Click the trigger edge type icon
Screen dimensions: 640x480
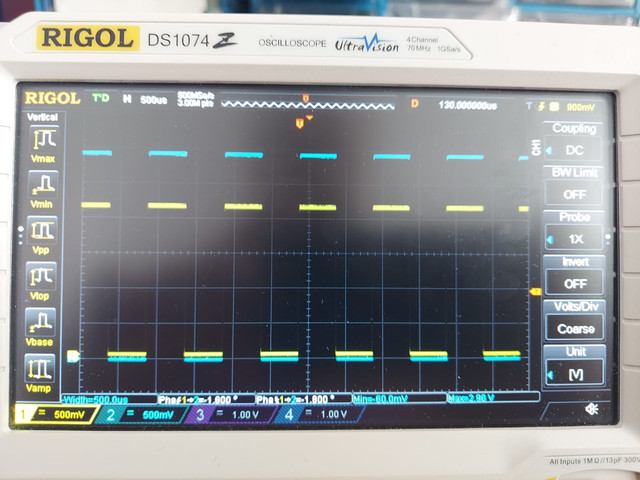pos(541,107)
